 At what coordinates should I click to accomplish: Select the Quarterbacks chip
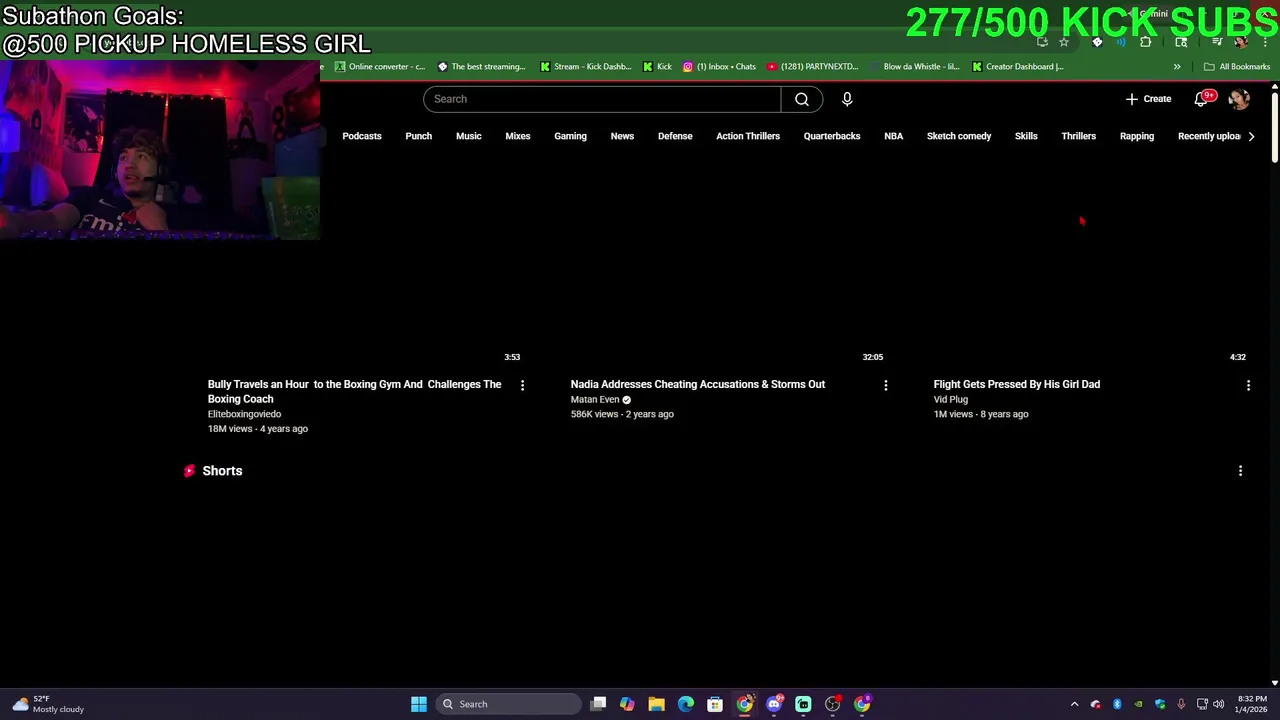832,136
